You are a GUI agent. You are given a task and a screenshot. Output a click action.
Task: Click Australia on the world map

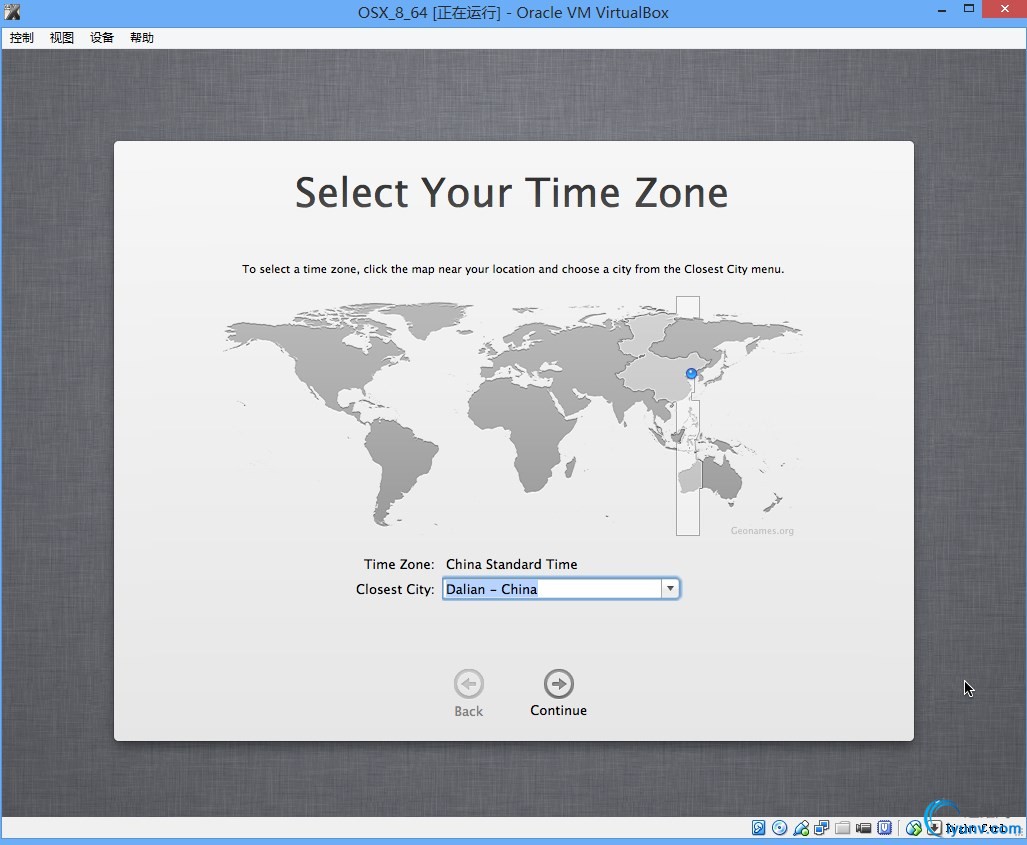click(711, 478)
